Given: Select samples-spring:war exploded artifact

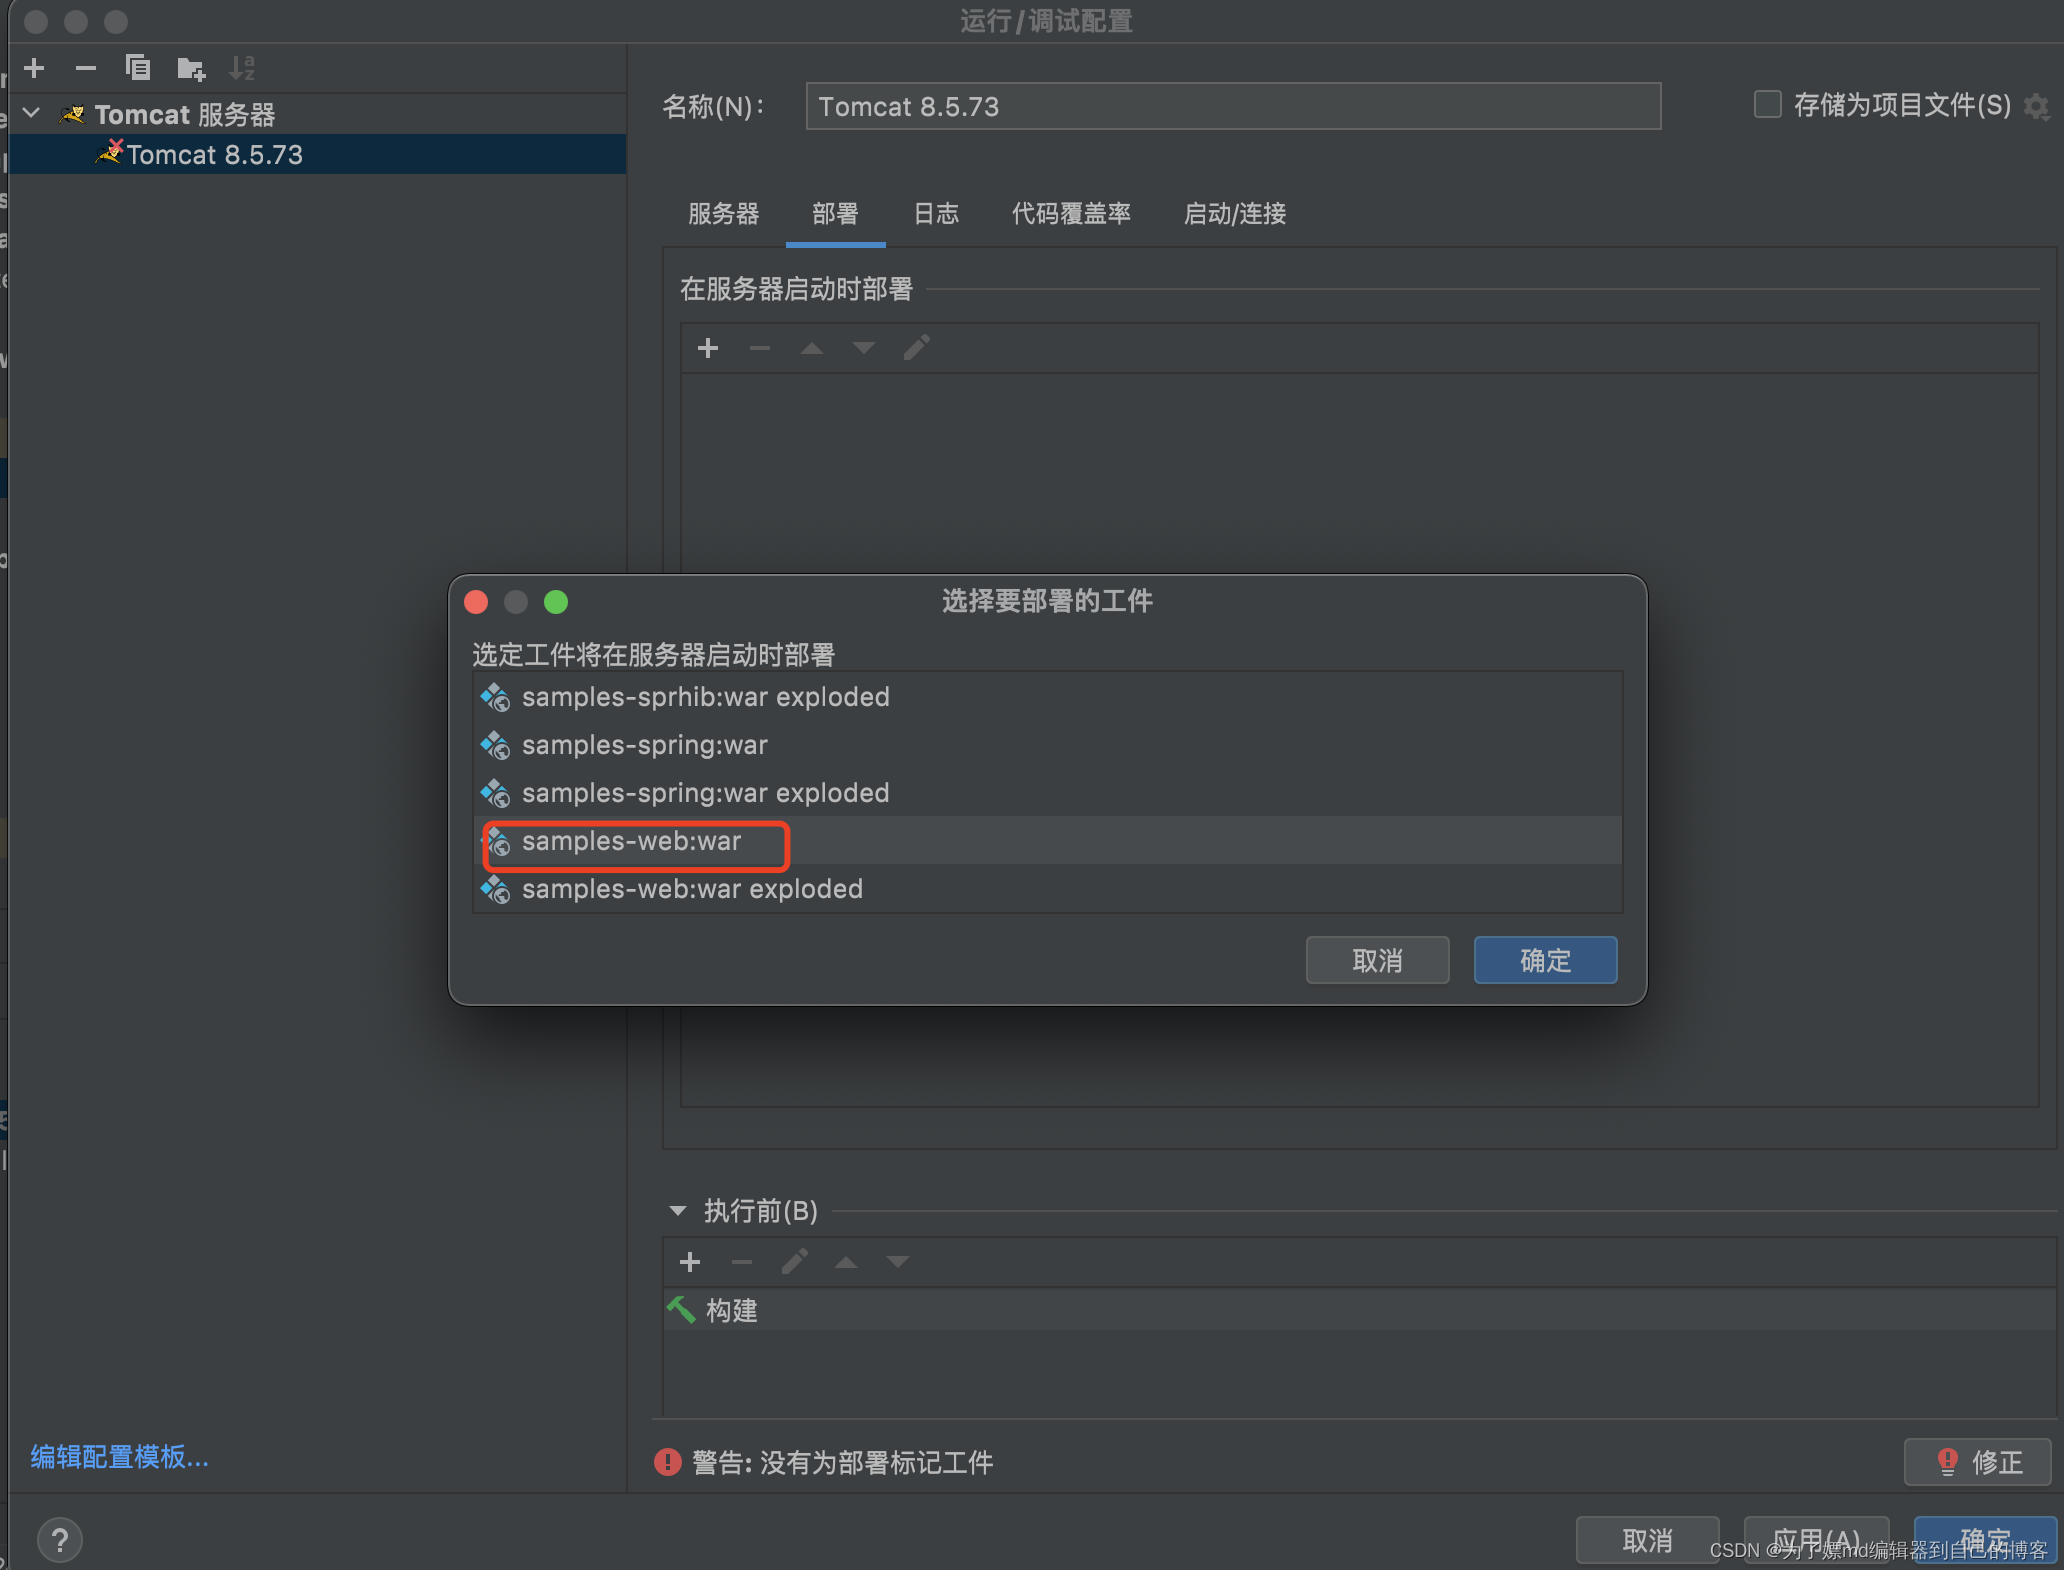Looking at the screenshot, I should 704,792.
